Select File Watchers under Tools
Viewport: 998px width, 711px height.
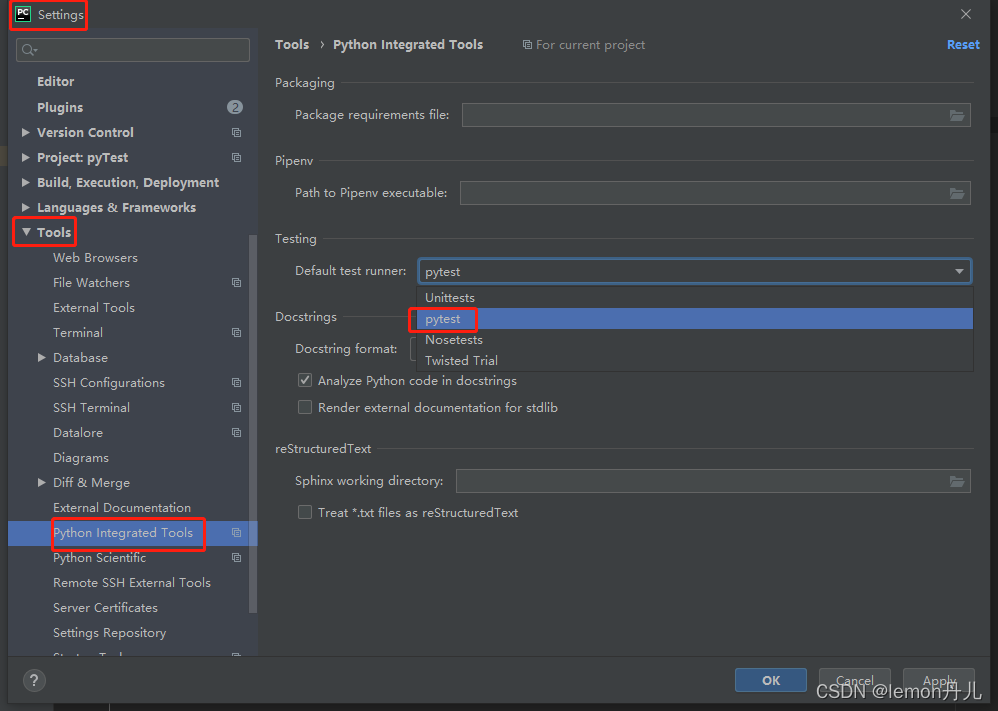tap(91, 283)
